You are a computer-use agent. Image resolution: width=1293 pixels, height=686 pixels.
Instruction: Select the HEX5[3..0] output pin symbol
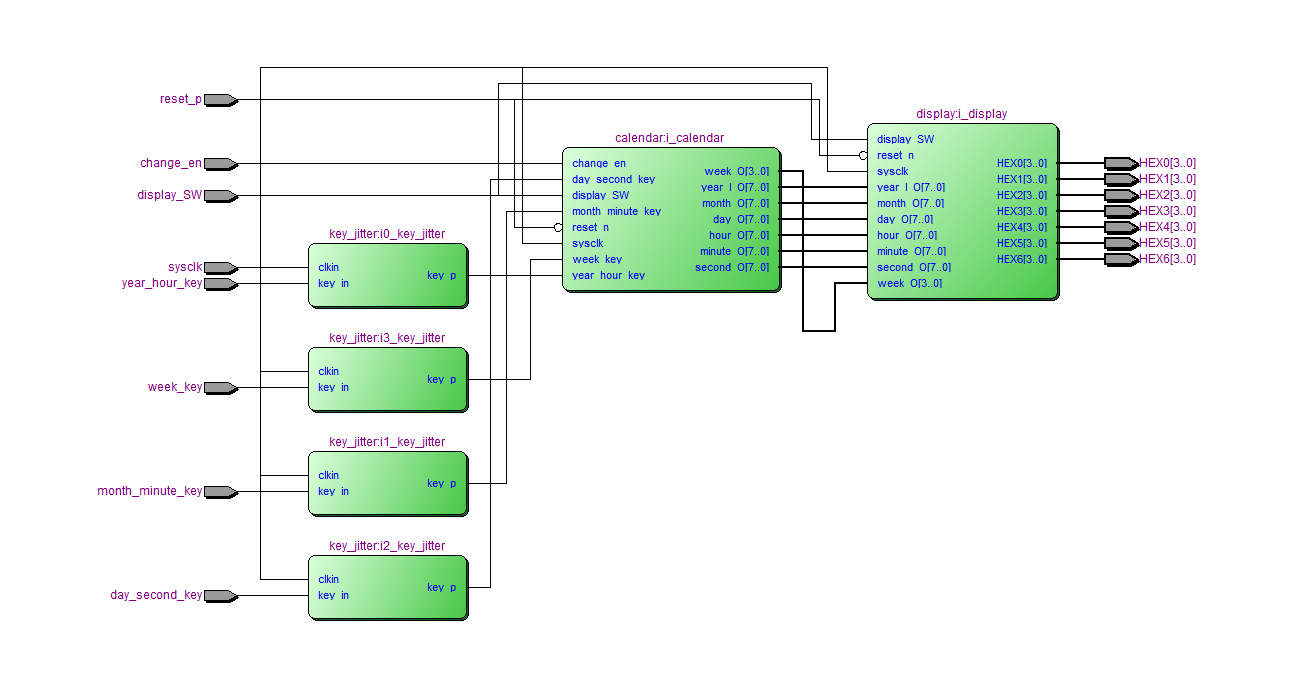pyautogui.click(x=1121, y=243)
